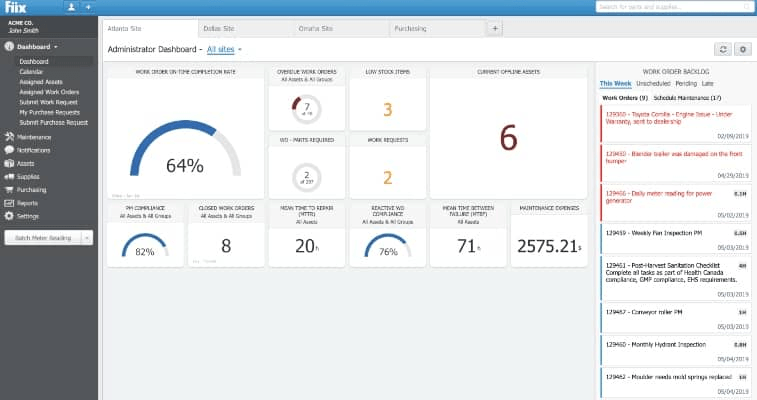Open Submit Purchase Request in the sidebar

tap(54, 123)
